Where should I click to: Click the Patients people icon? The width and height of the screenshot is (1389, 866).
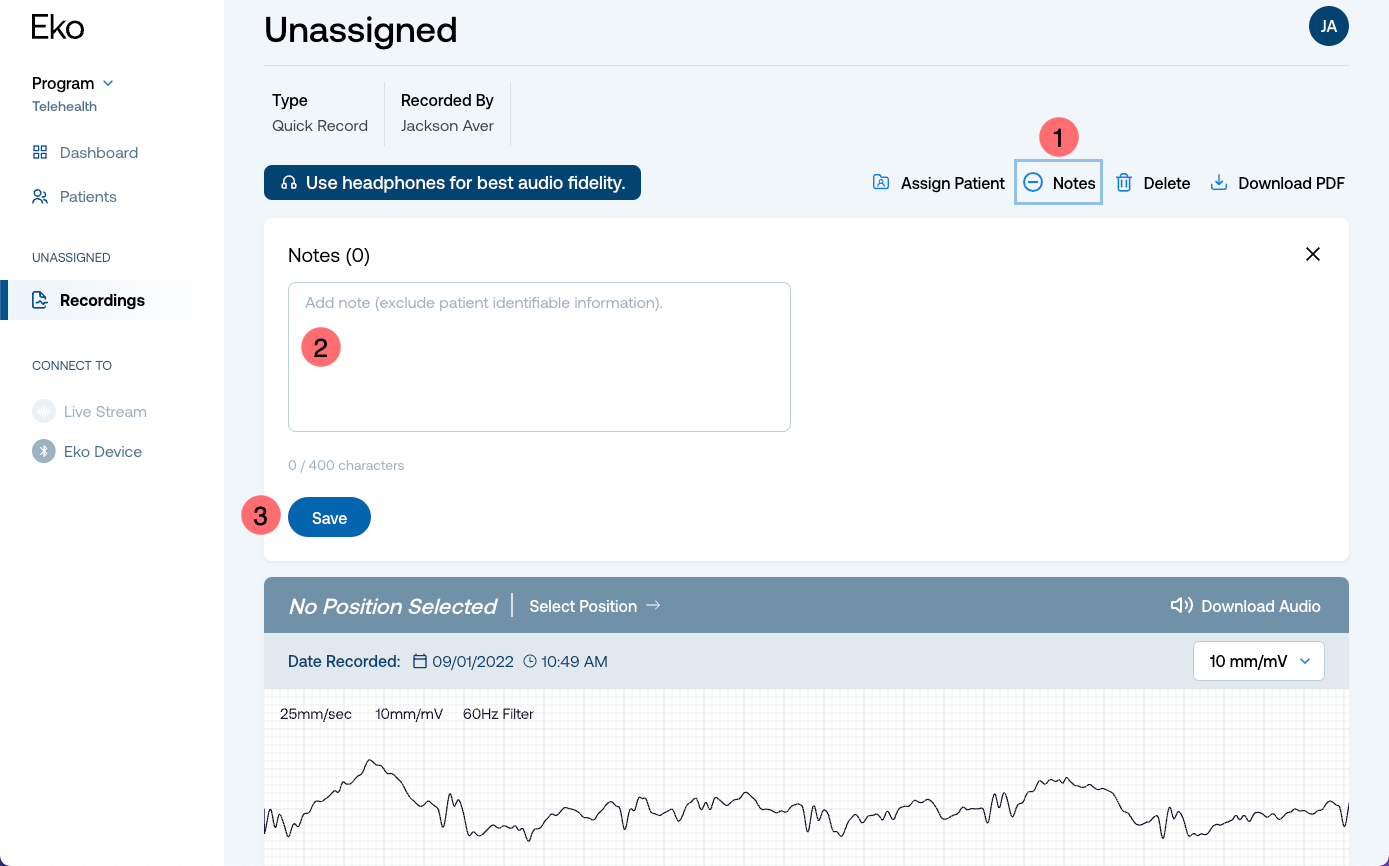click(x=40, y=197)
